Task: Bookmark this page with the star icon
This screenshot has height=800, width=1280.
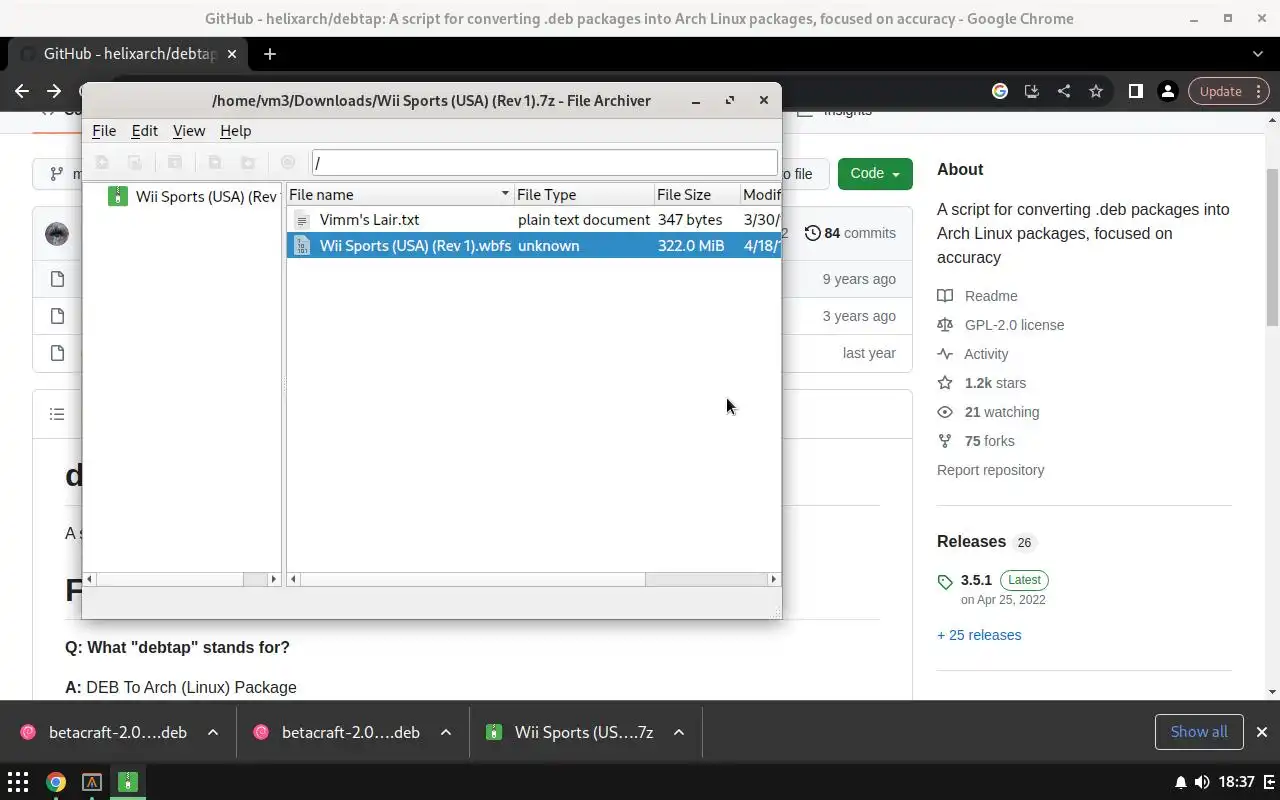Action: 1096,91
